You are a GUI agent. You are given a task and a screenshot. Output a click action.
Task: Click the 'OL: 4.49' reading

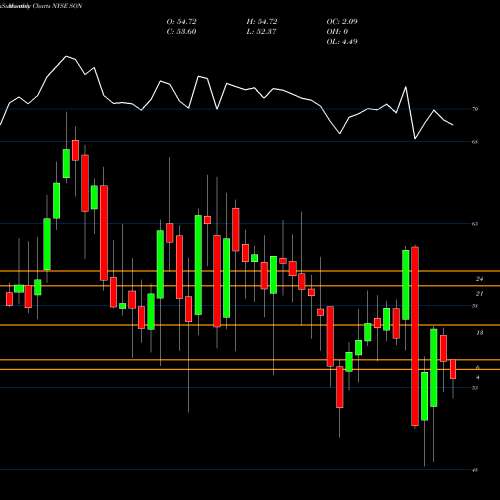pos(342,42)
